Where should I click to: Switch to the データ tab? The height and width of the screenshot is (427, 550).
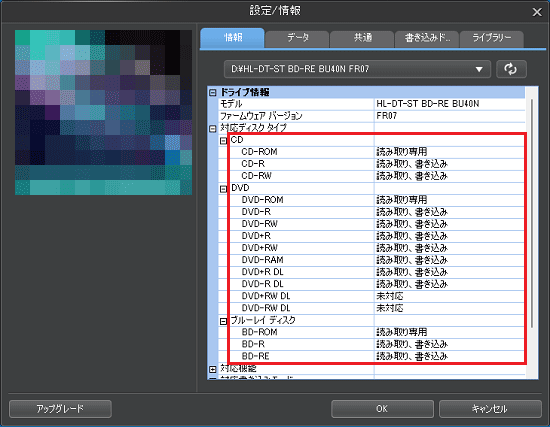297,38
